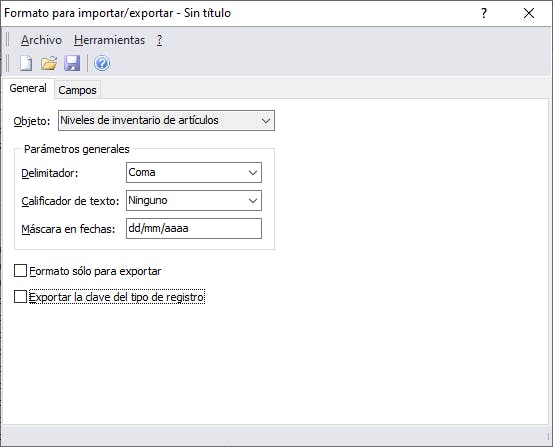553x447 pixels.
Task: Switch to the Campos tab
Action: point(77,90)
